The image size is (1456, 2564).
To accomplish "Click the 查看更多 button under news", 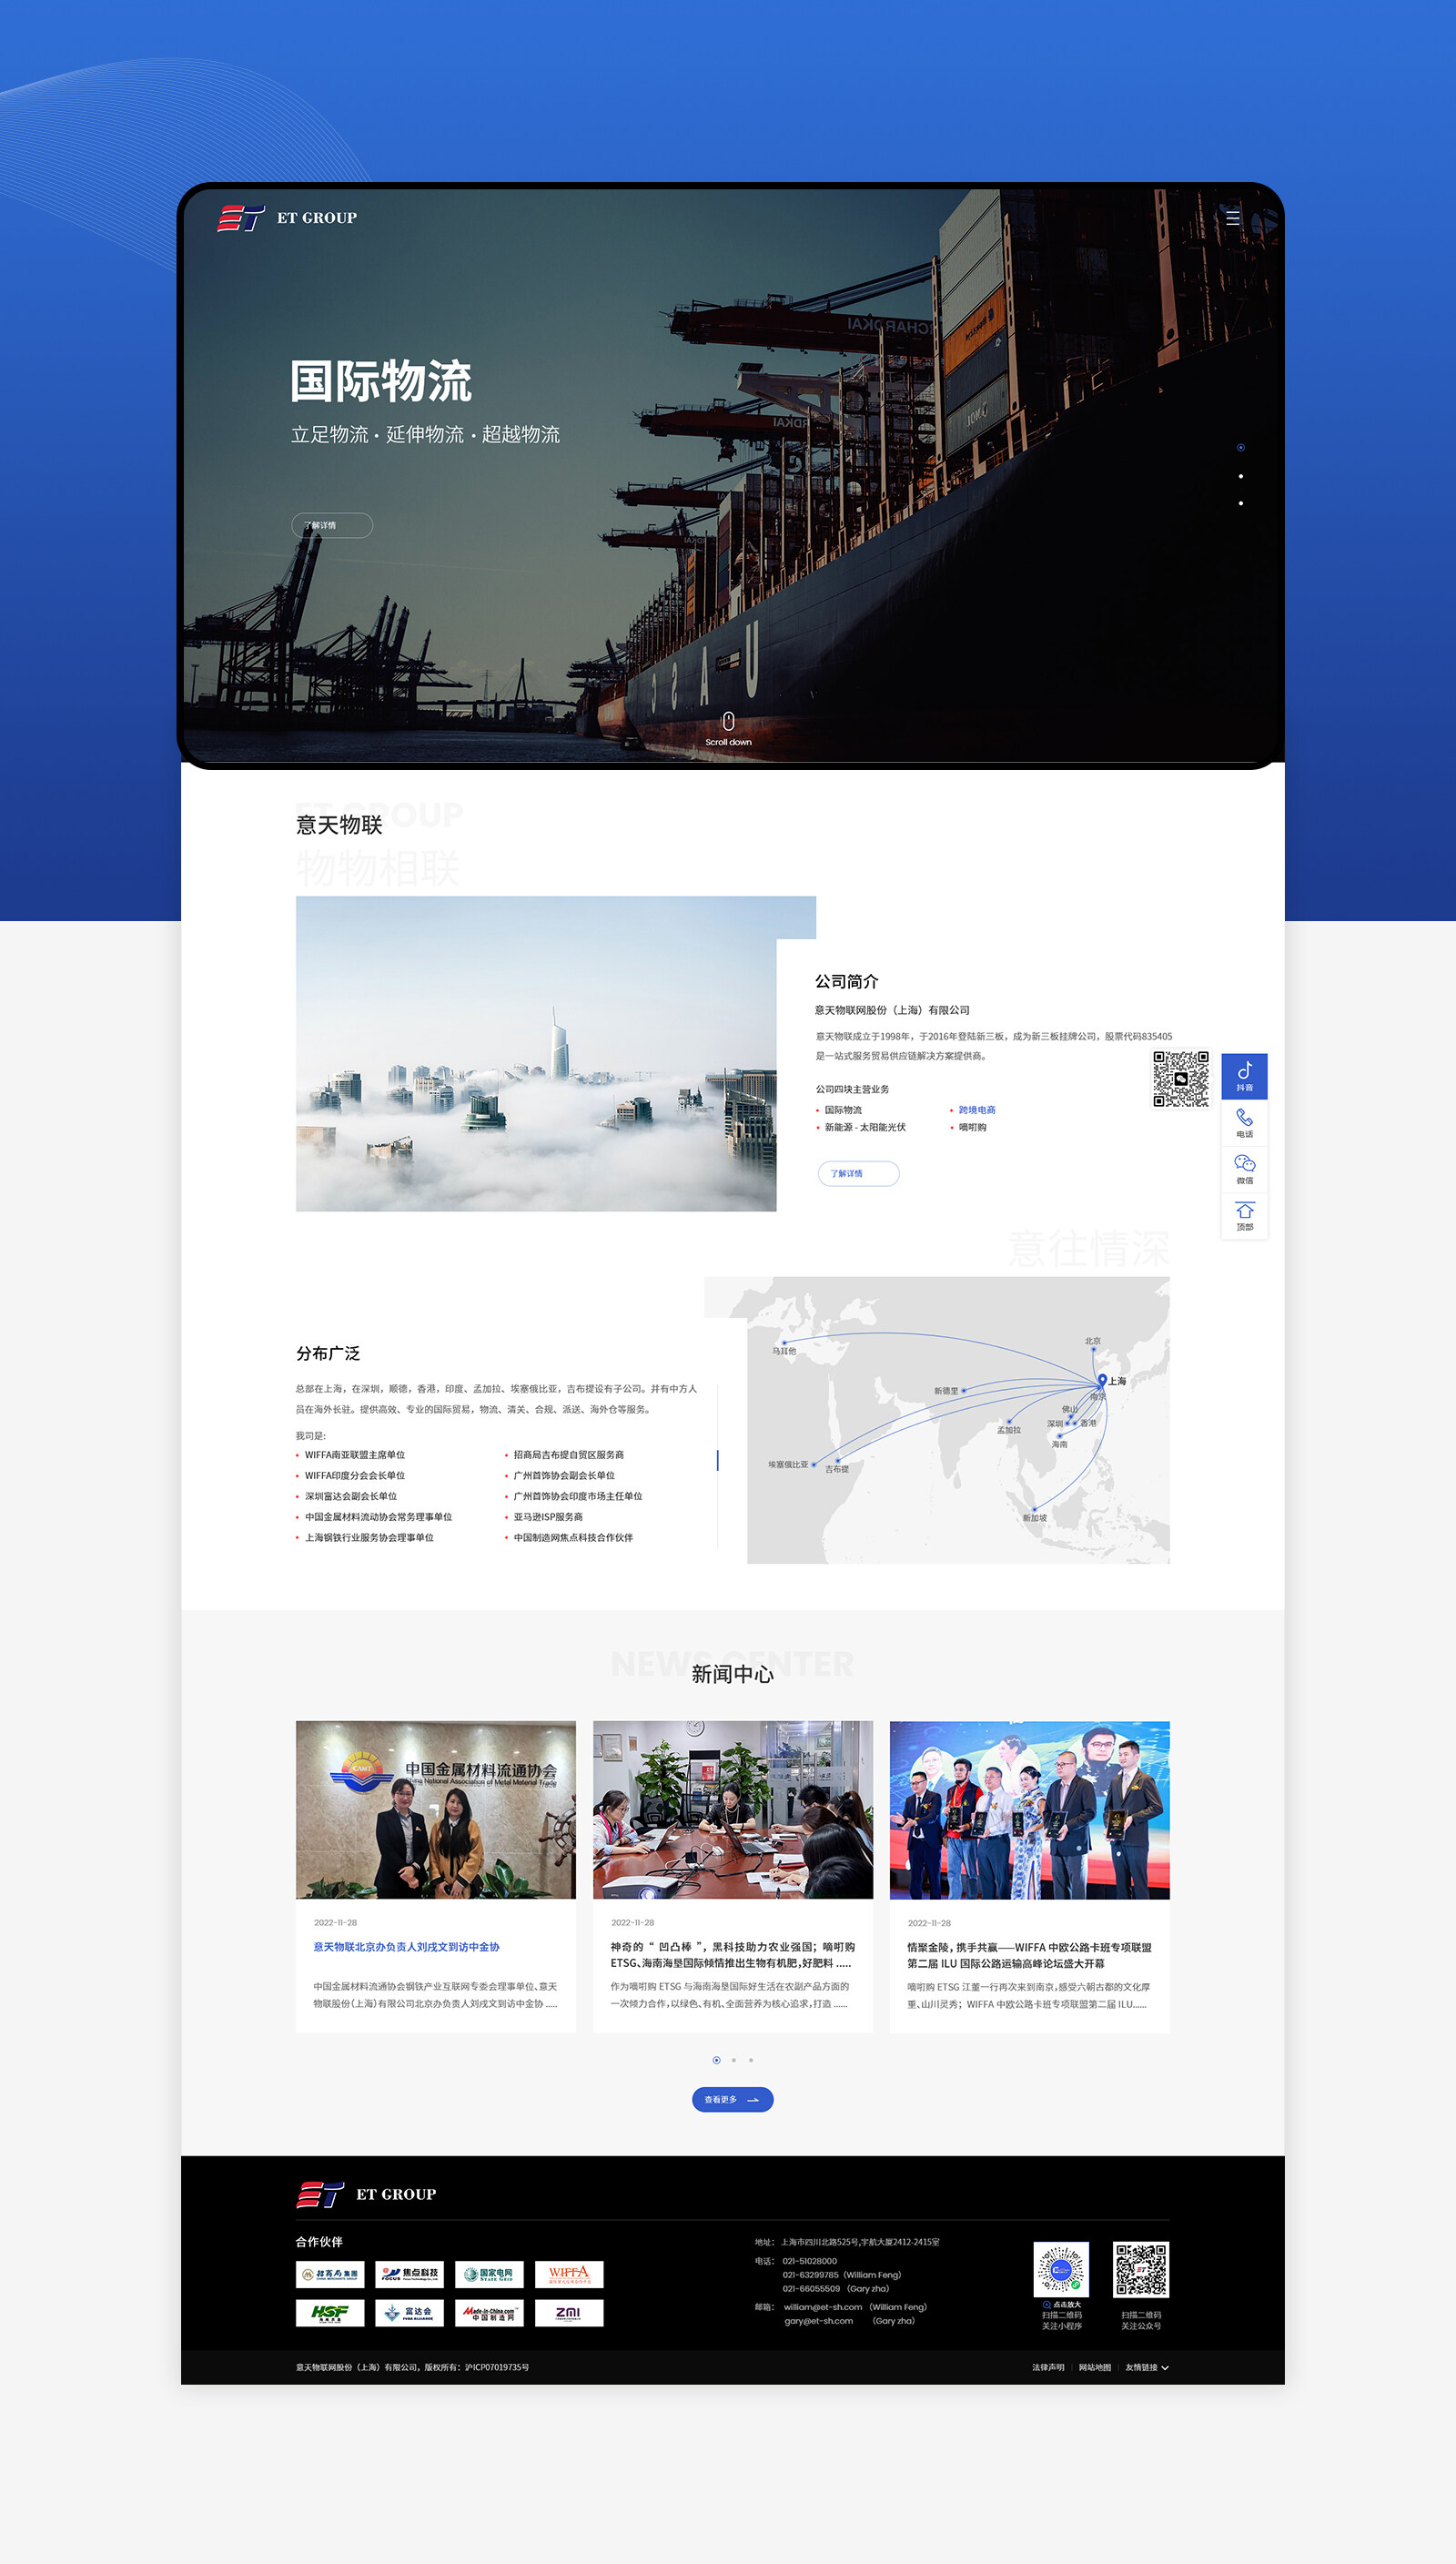I will click(732, 2099).
